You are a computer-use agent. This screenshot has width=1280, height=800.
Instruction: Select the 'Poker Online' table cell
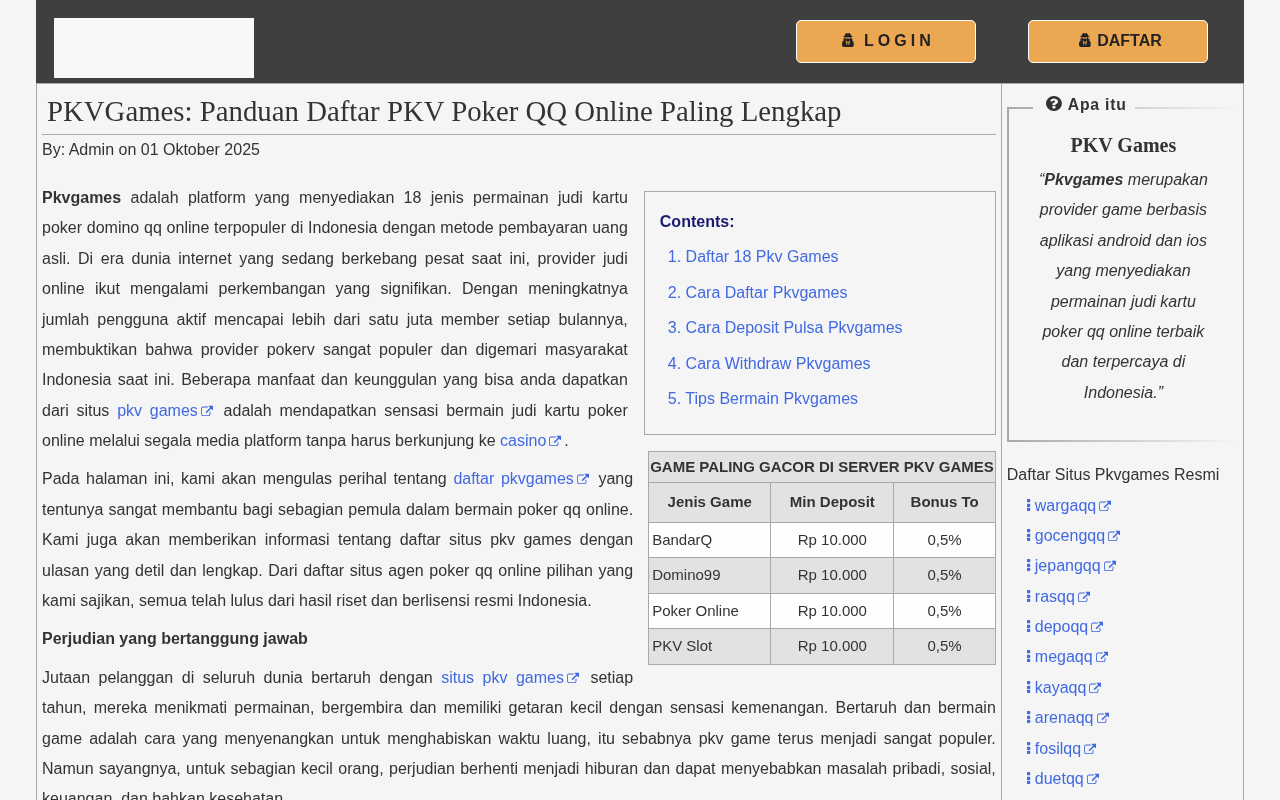tap(710, 611)
